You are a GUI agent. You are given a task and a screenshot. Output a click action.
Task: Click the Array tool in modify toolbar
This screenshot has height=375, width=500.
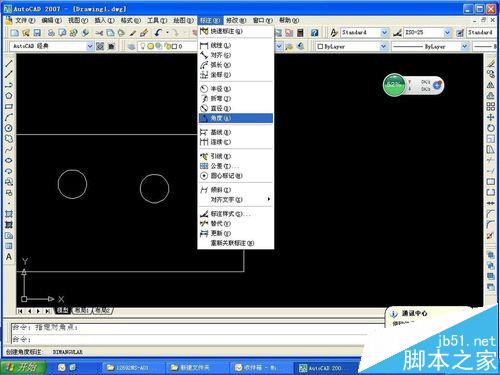(491, 107)
